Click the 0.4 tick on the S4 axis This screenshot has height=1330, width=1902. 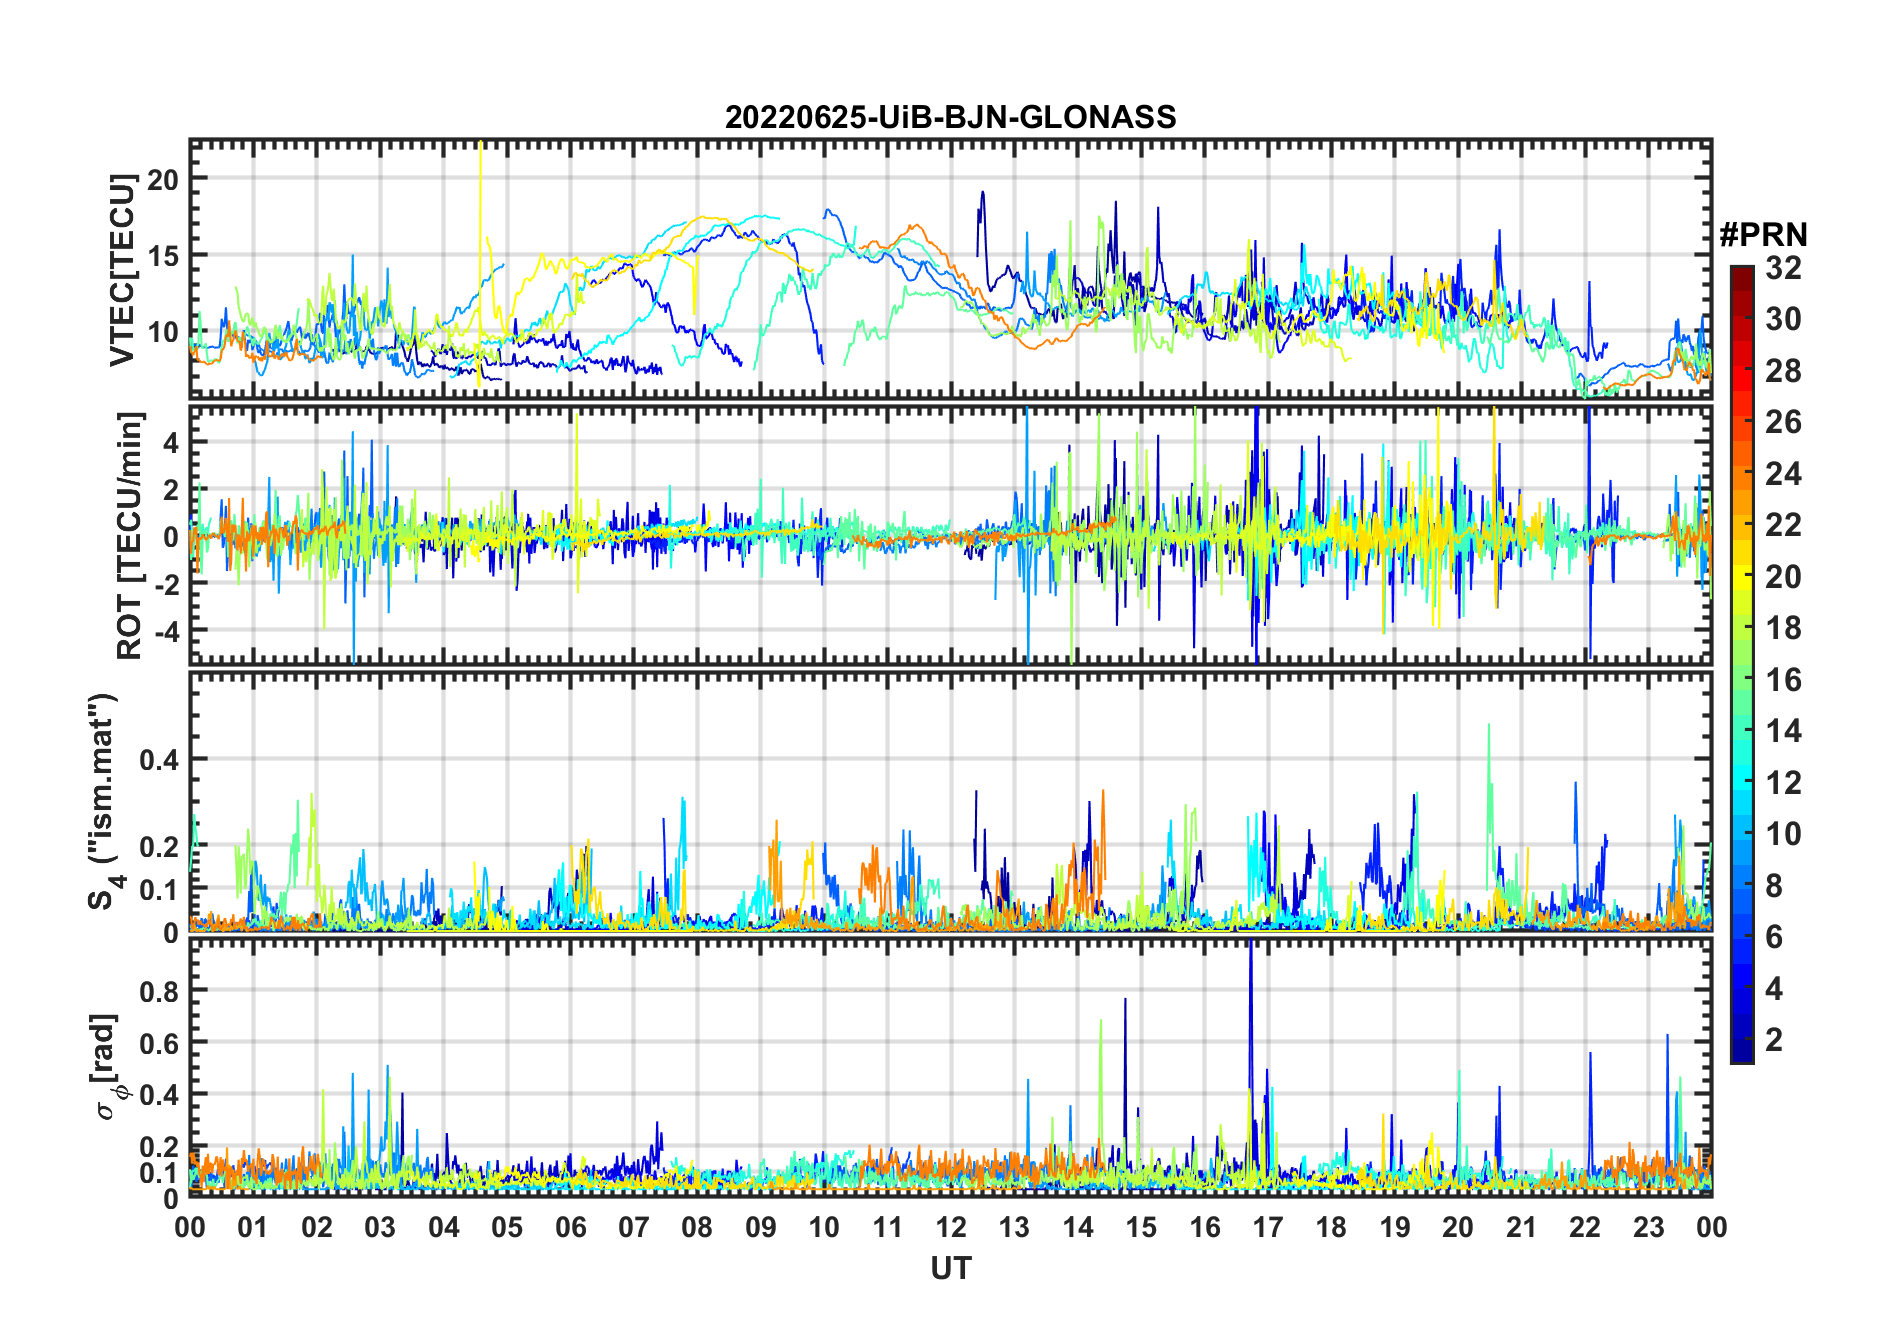158,760
